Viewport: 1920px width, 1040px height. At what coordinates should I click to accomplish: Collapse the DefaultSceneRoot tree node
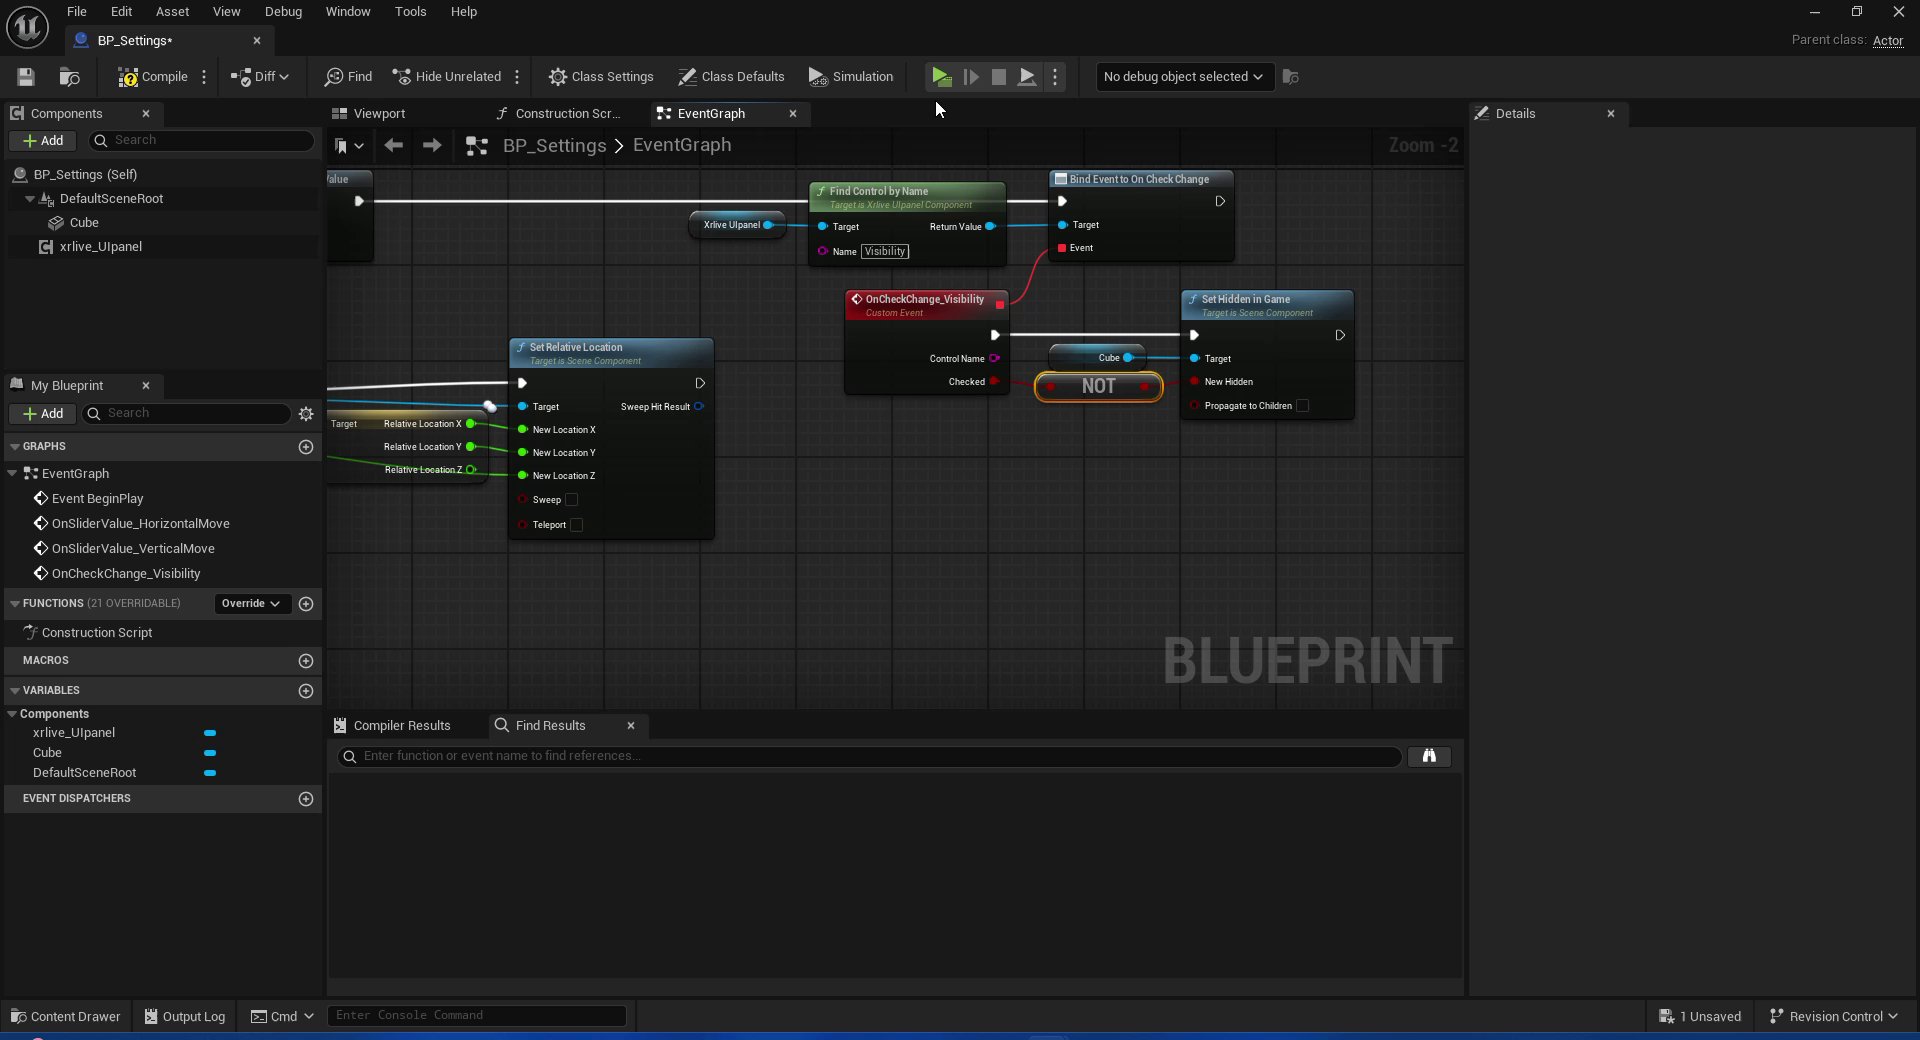(30, 199)
